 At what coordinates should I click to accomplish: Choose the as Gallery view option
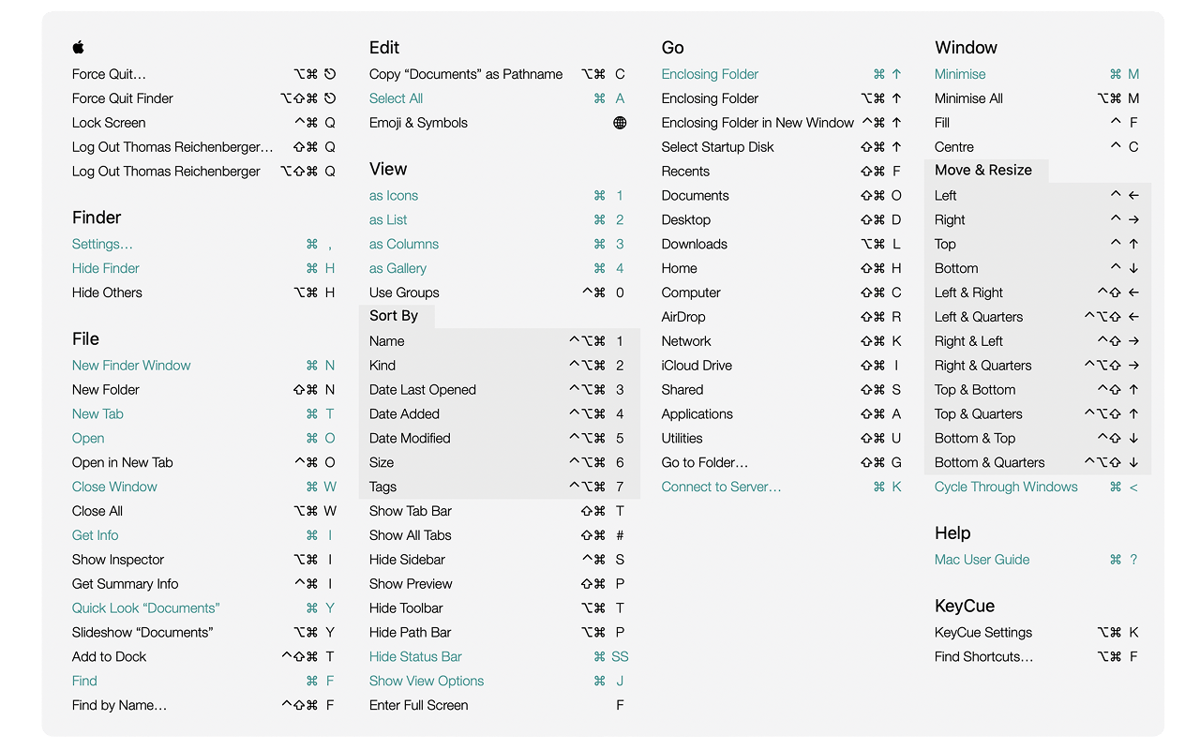pos(398,268)
